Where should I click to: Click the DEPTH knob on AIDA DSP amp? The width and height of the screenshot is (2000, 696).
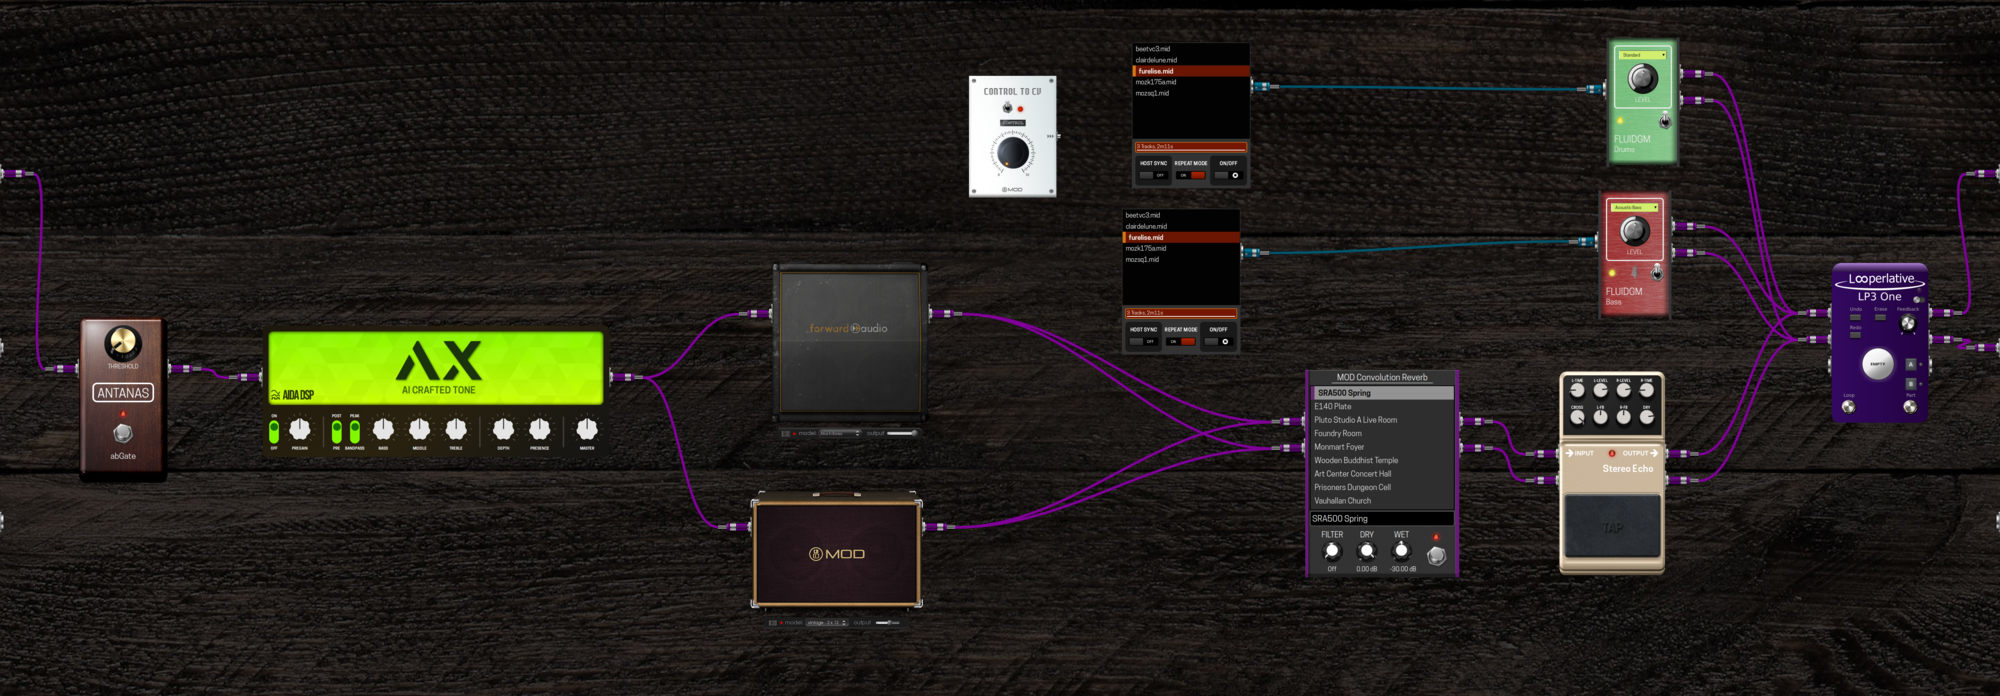[503, 429]
